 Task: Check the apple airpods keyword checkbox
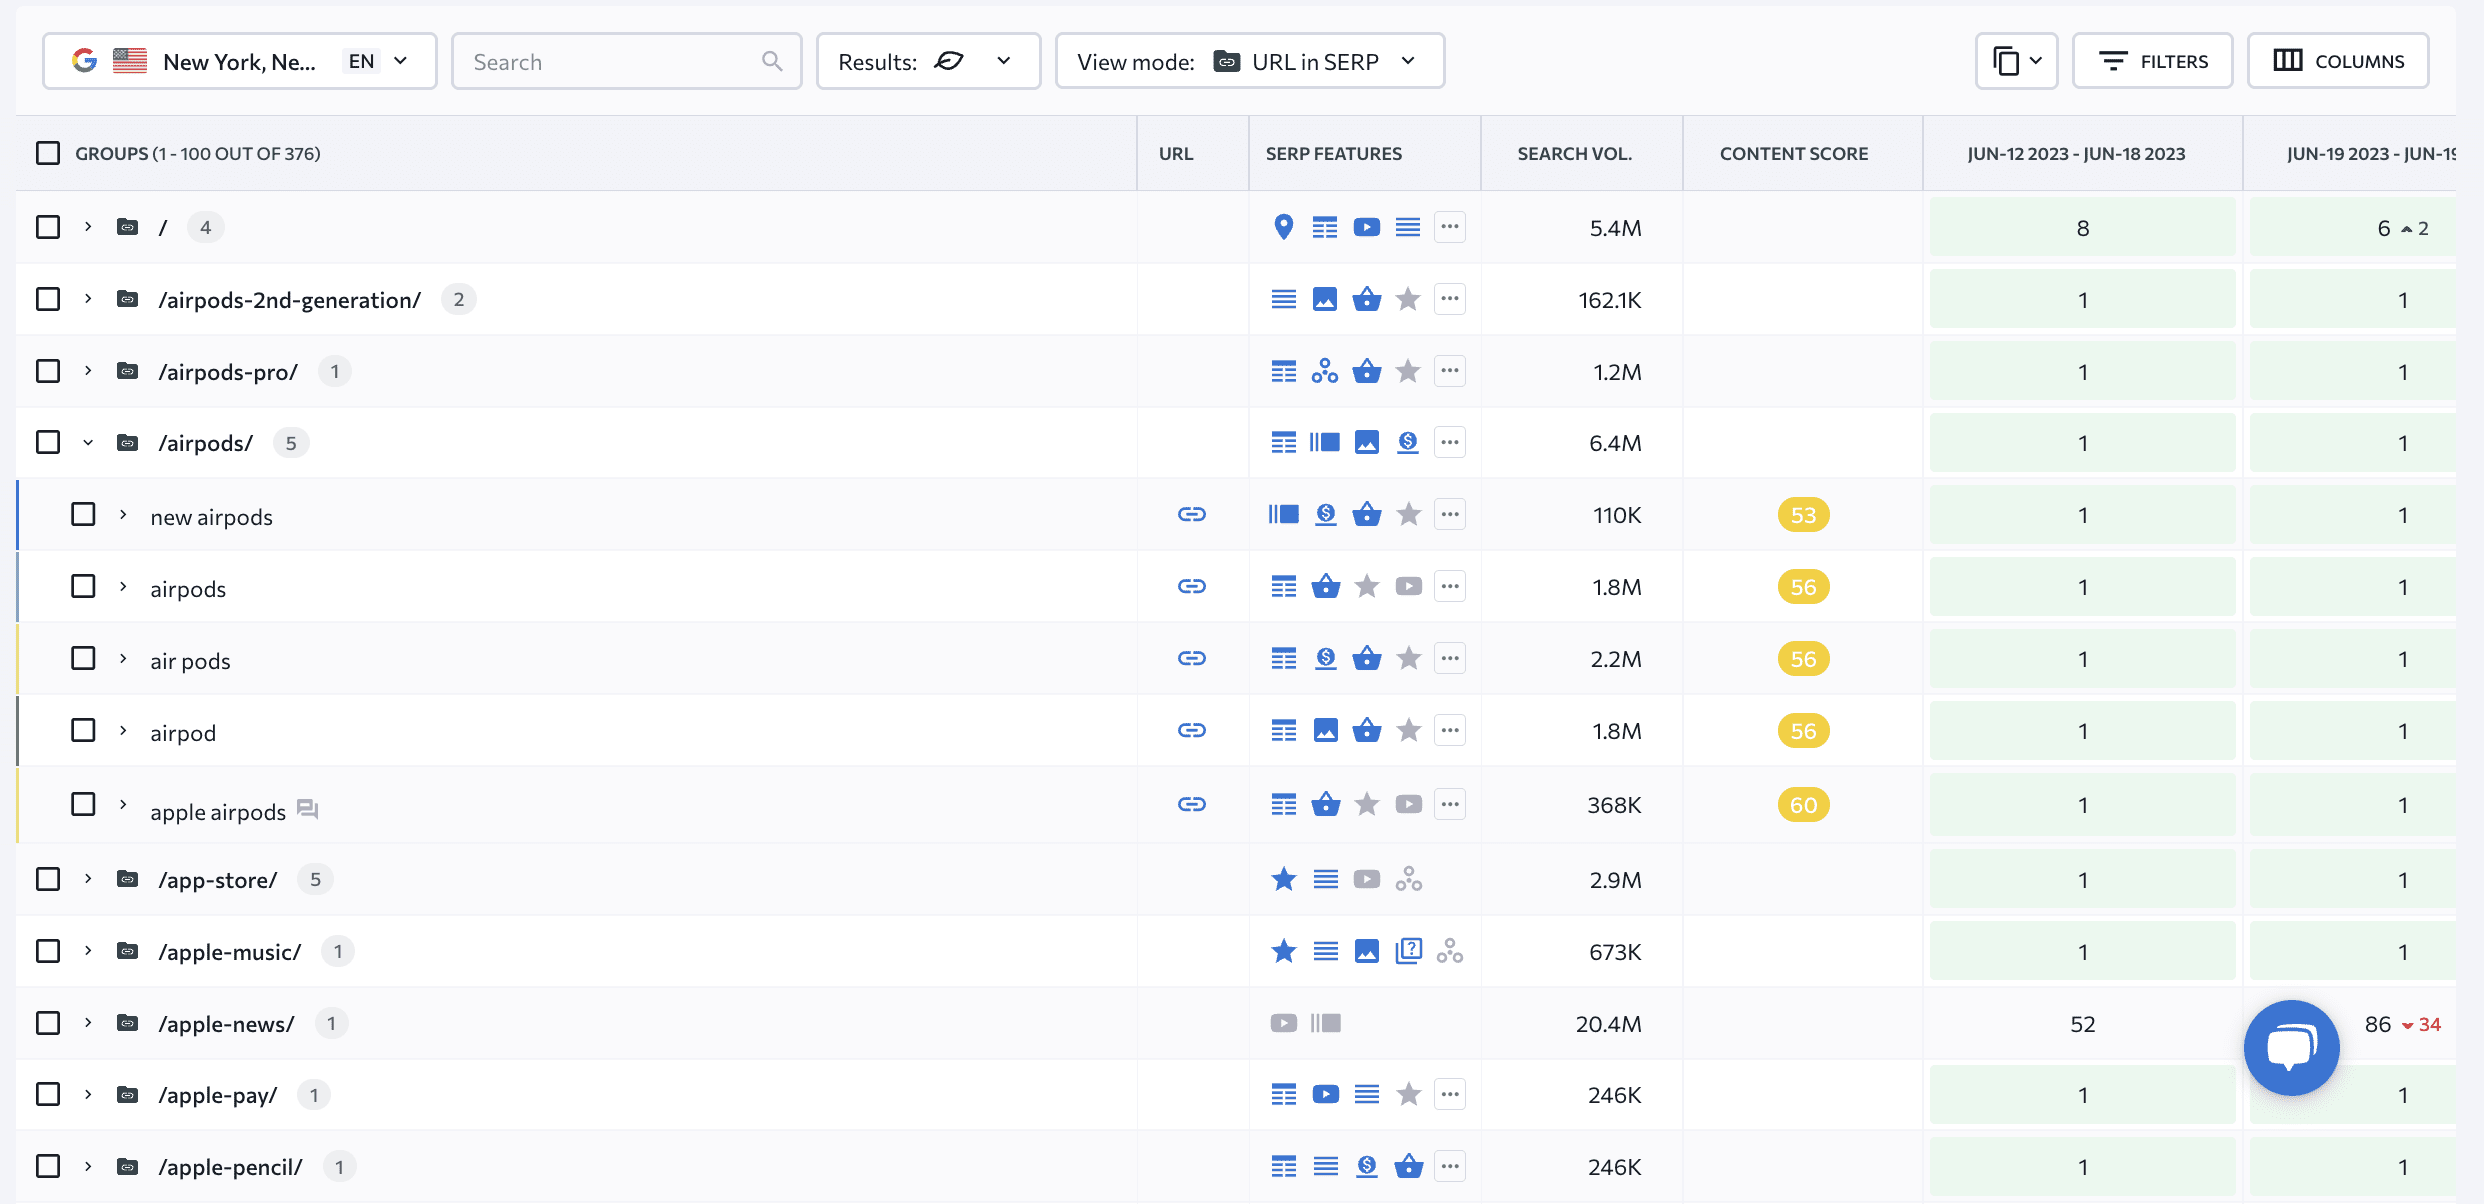click(x=84, y=804)
